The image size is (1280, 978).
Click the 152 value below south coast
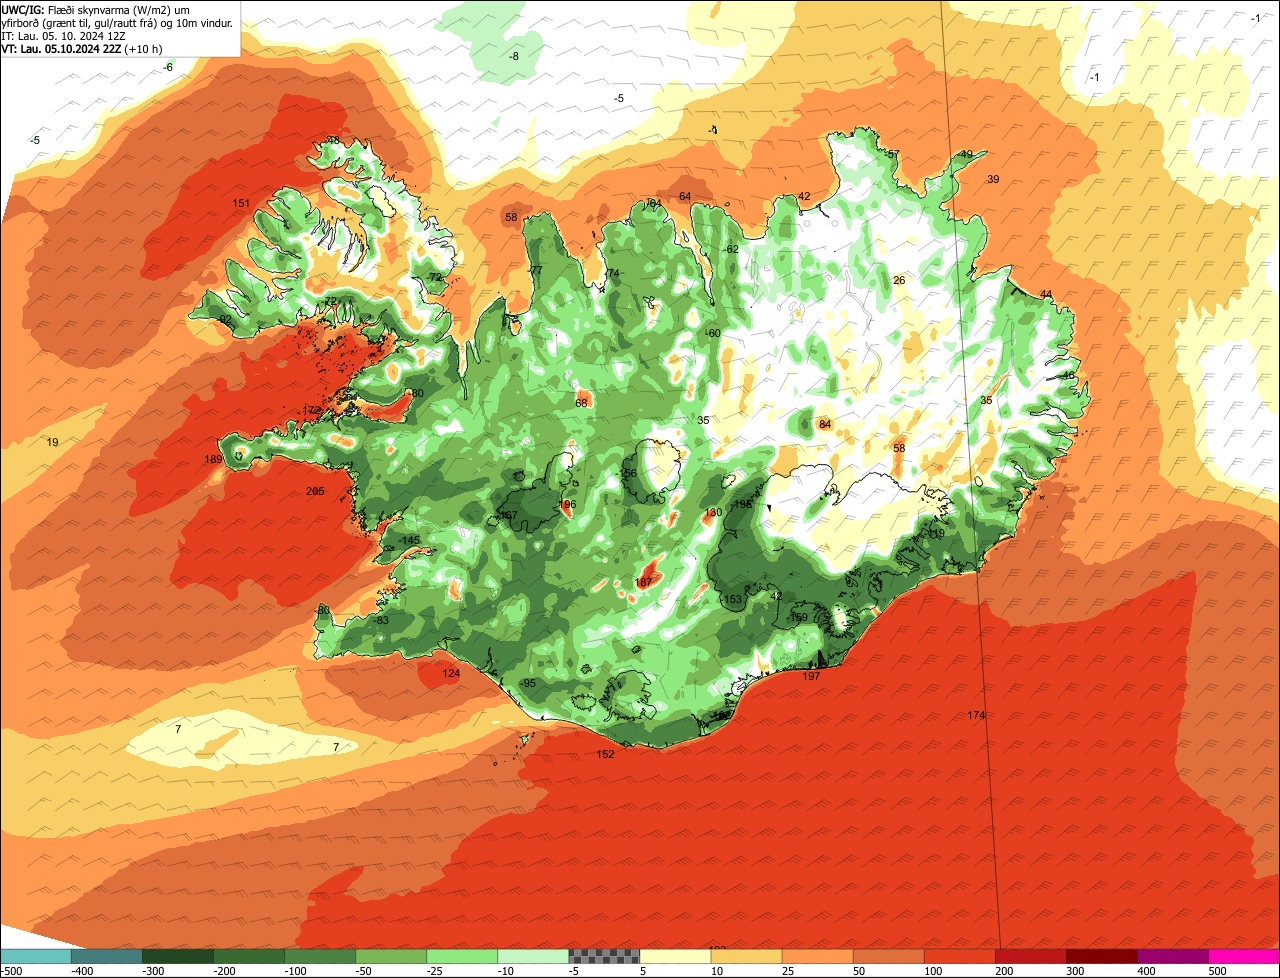click(605, 754)
